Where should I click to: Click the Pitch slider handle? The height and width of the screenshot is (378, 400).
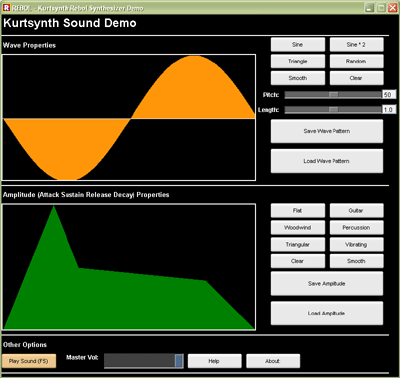(333, 95)
